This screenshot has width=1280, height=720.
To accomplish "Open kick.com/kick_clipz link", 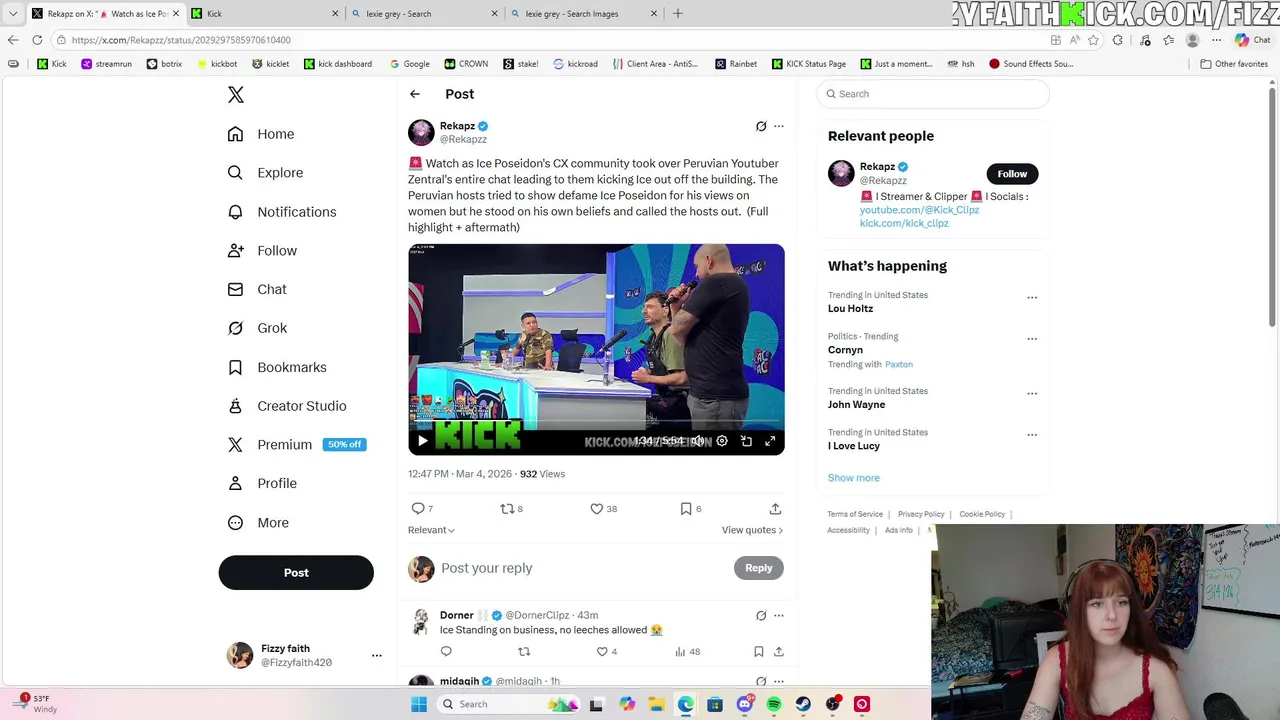I will coord(904,223).
